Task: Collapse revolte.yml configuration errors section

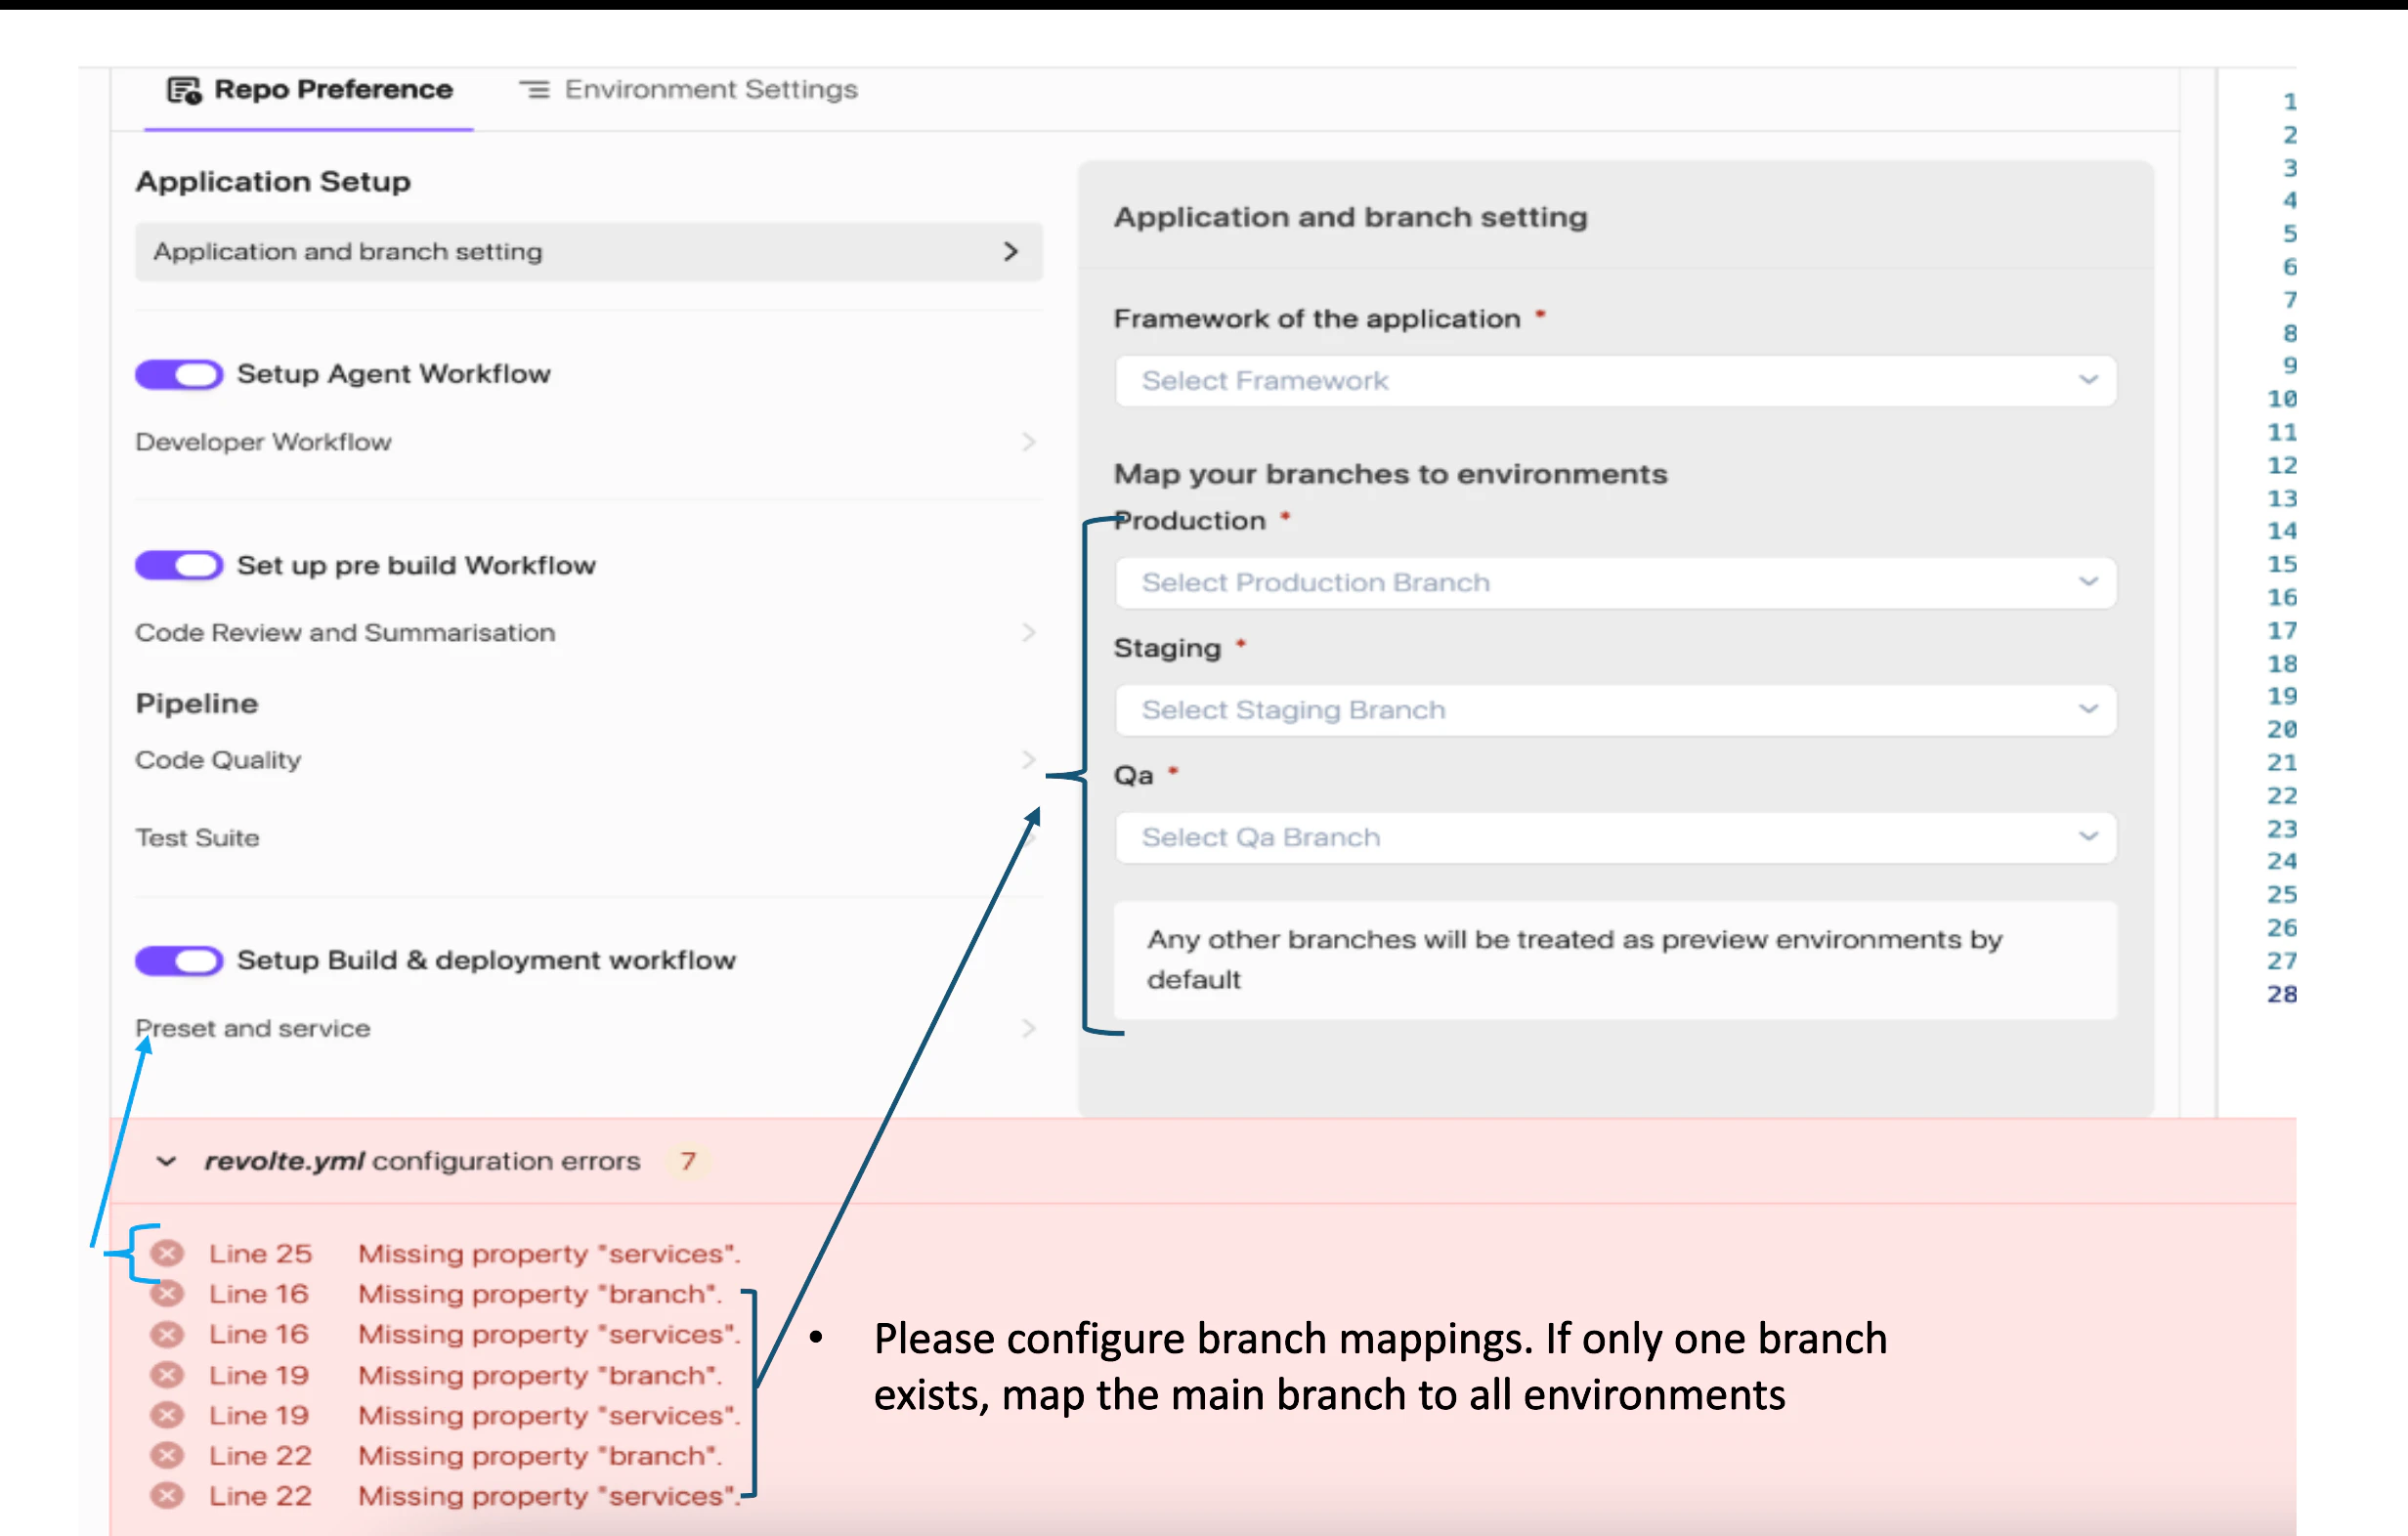Action: click(x=166, y=1161)
